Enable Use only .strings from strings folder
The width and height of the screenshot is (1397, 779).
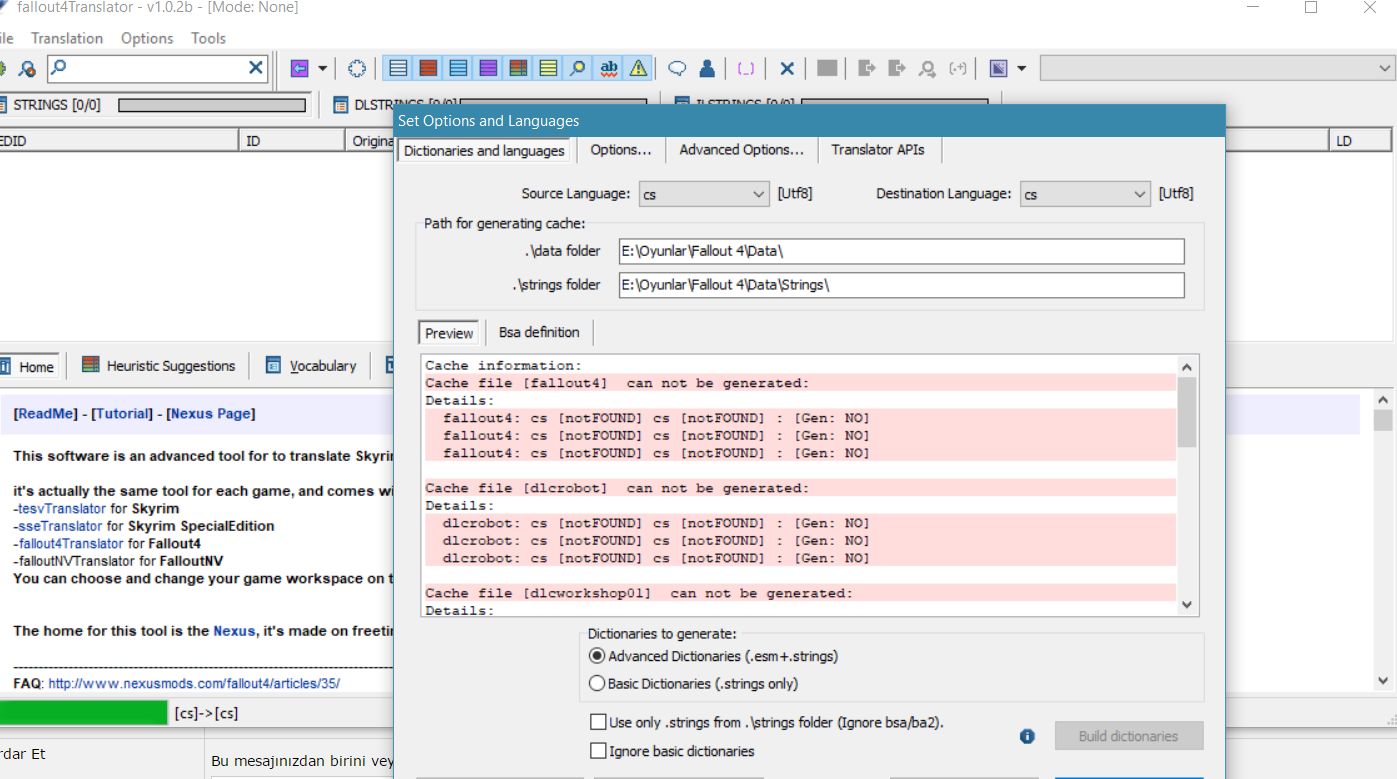coord(768,722)
